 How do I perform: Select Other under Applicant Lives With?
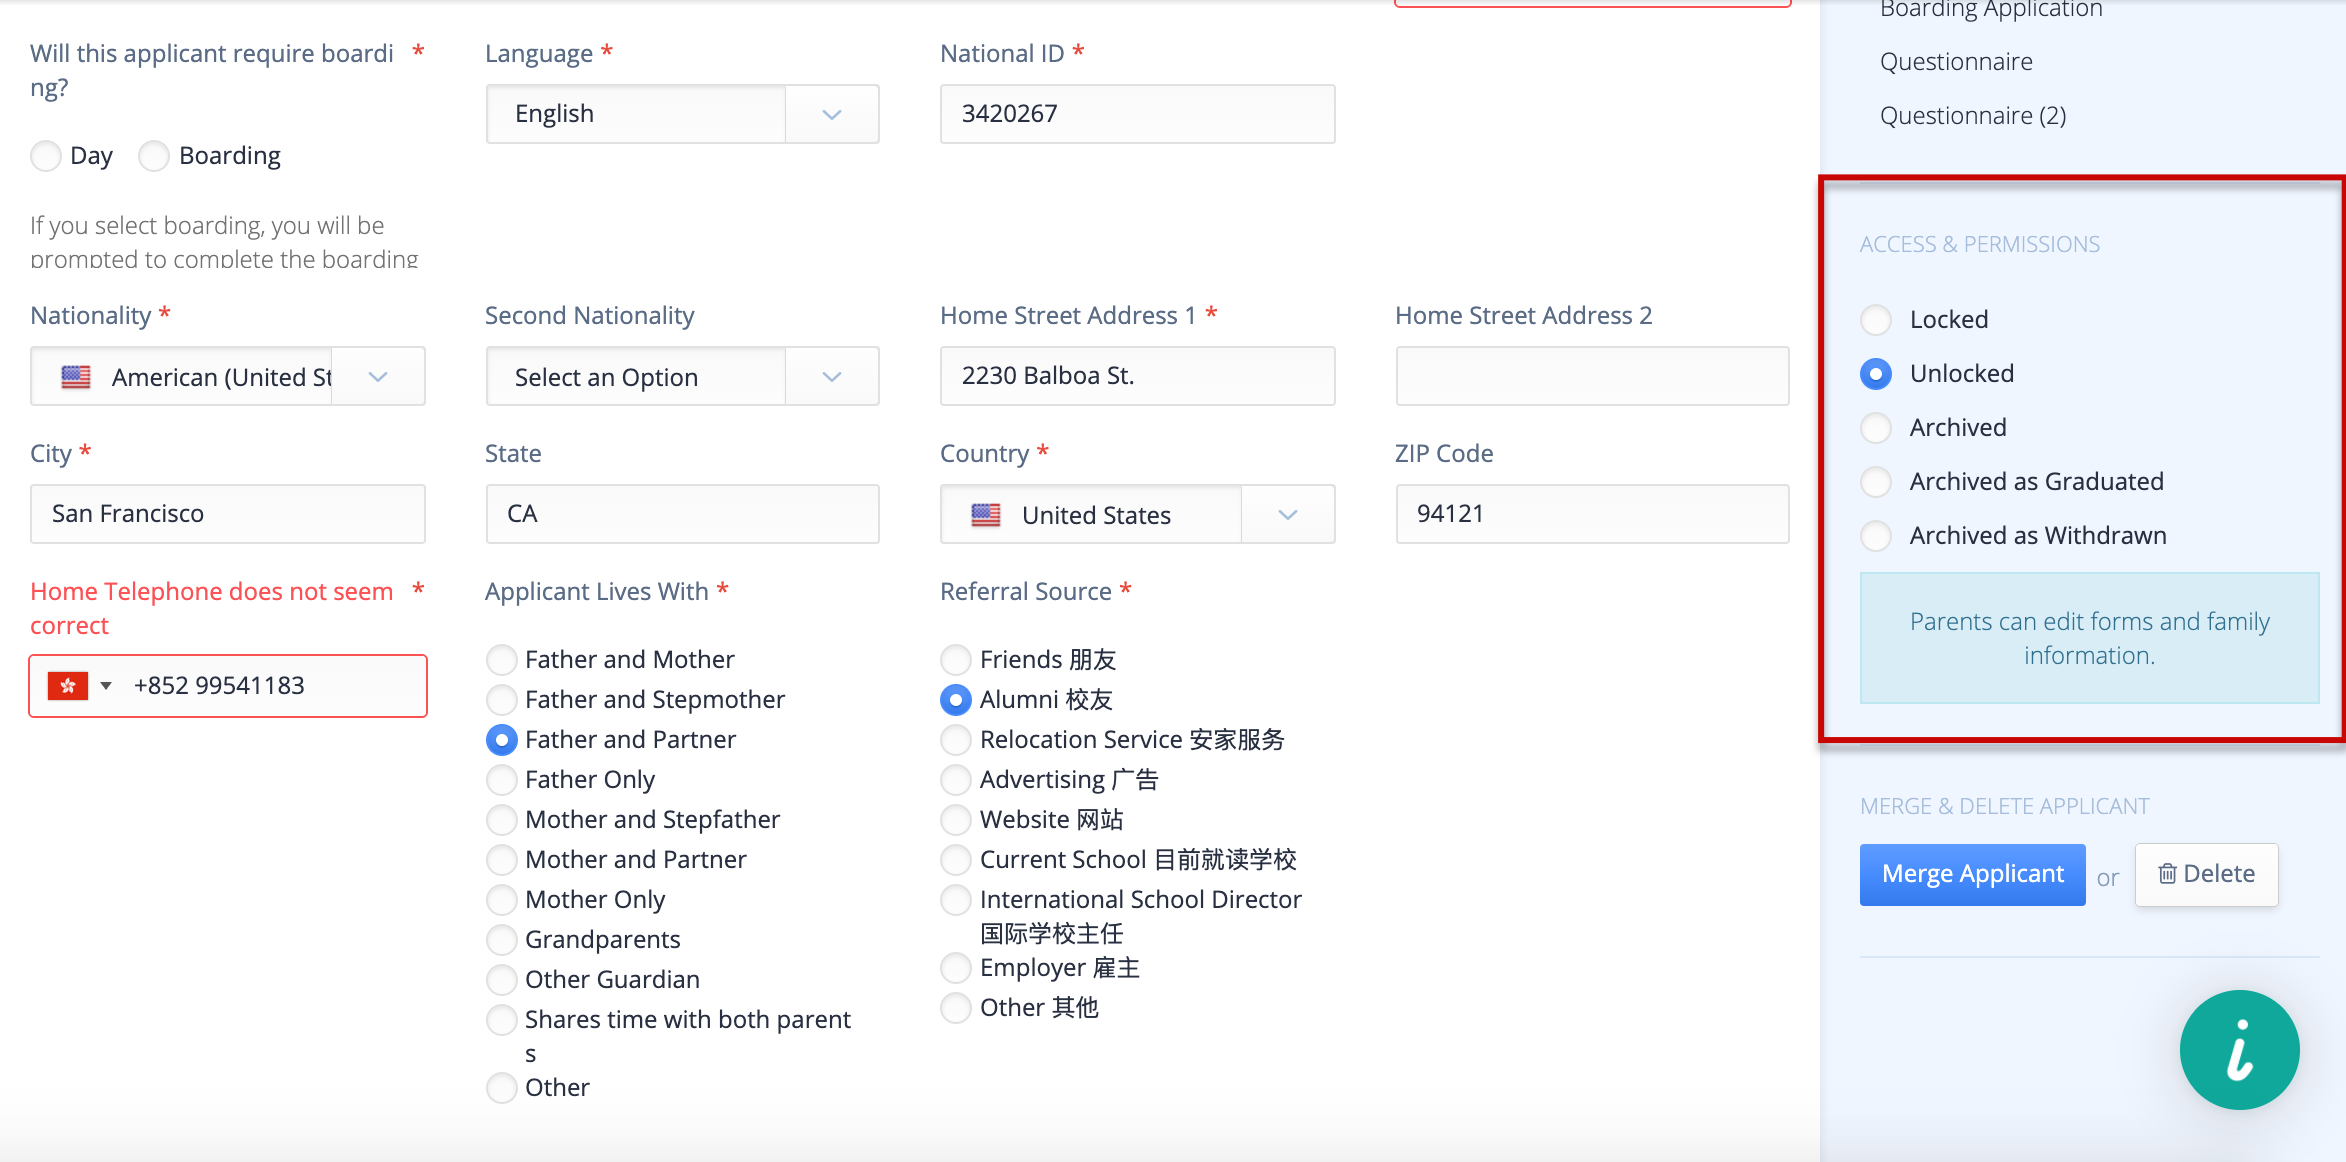click(x=502, y=1088)
